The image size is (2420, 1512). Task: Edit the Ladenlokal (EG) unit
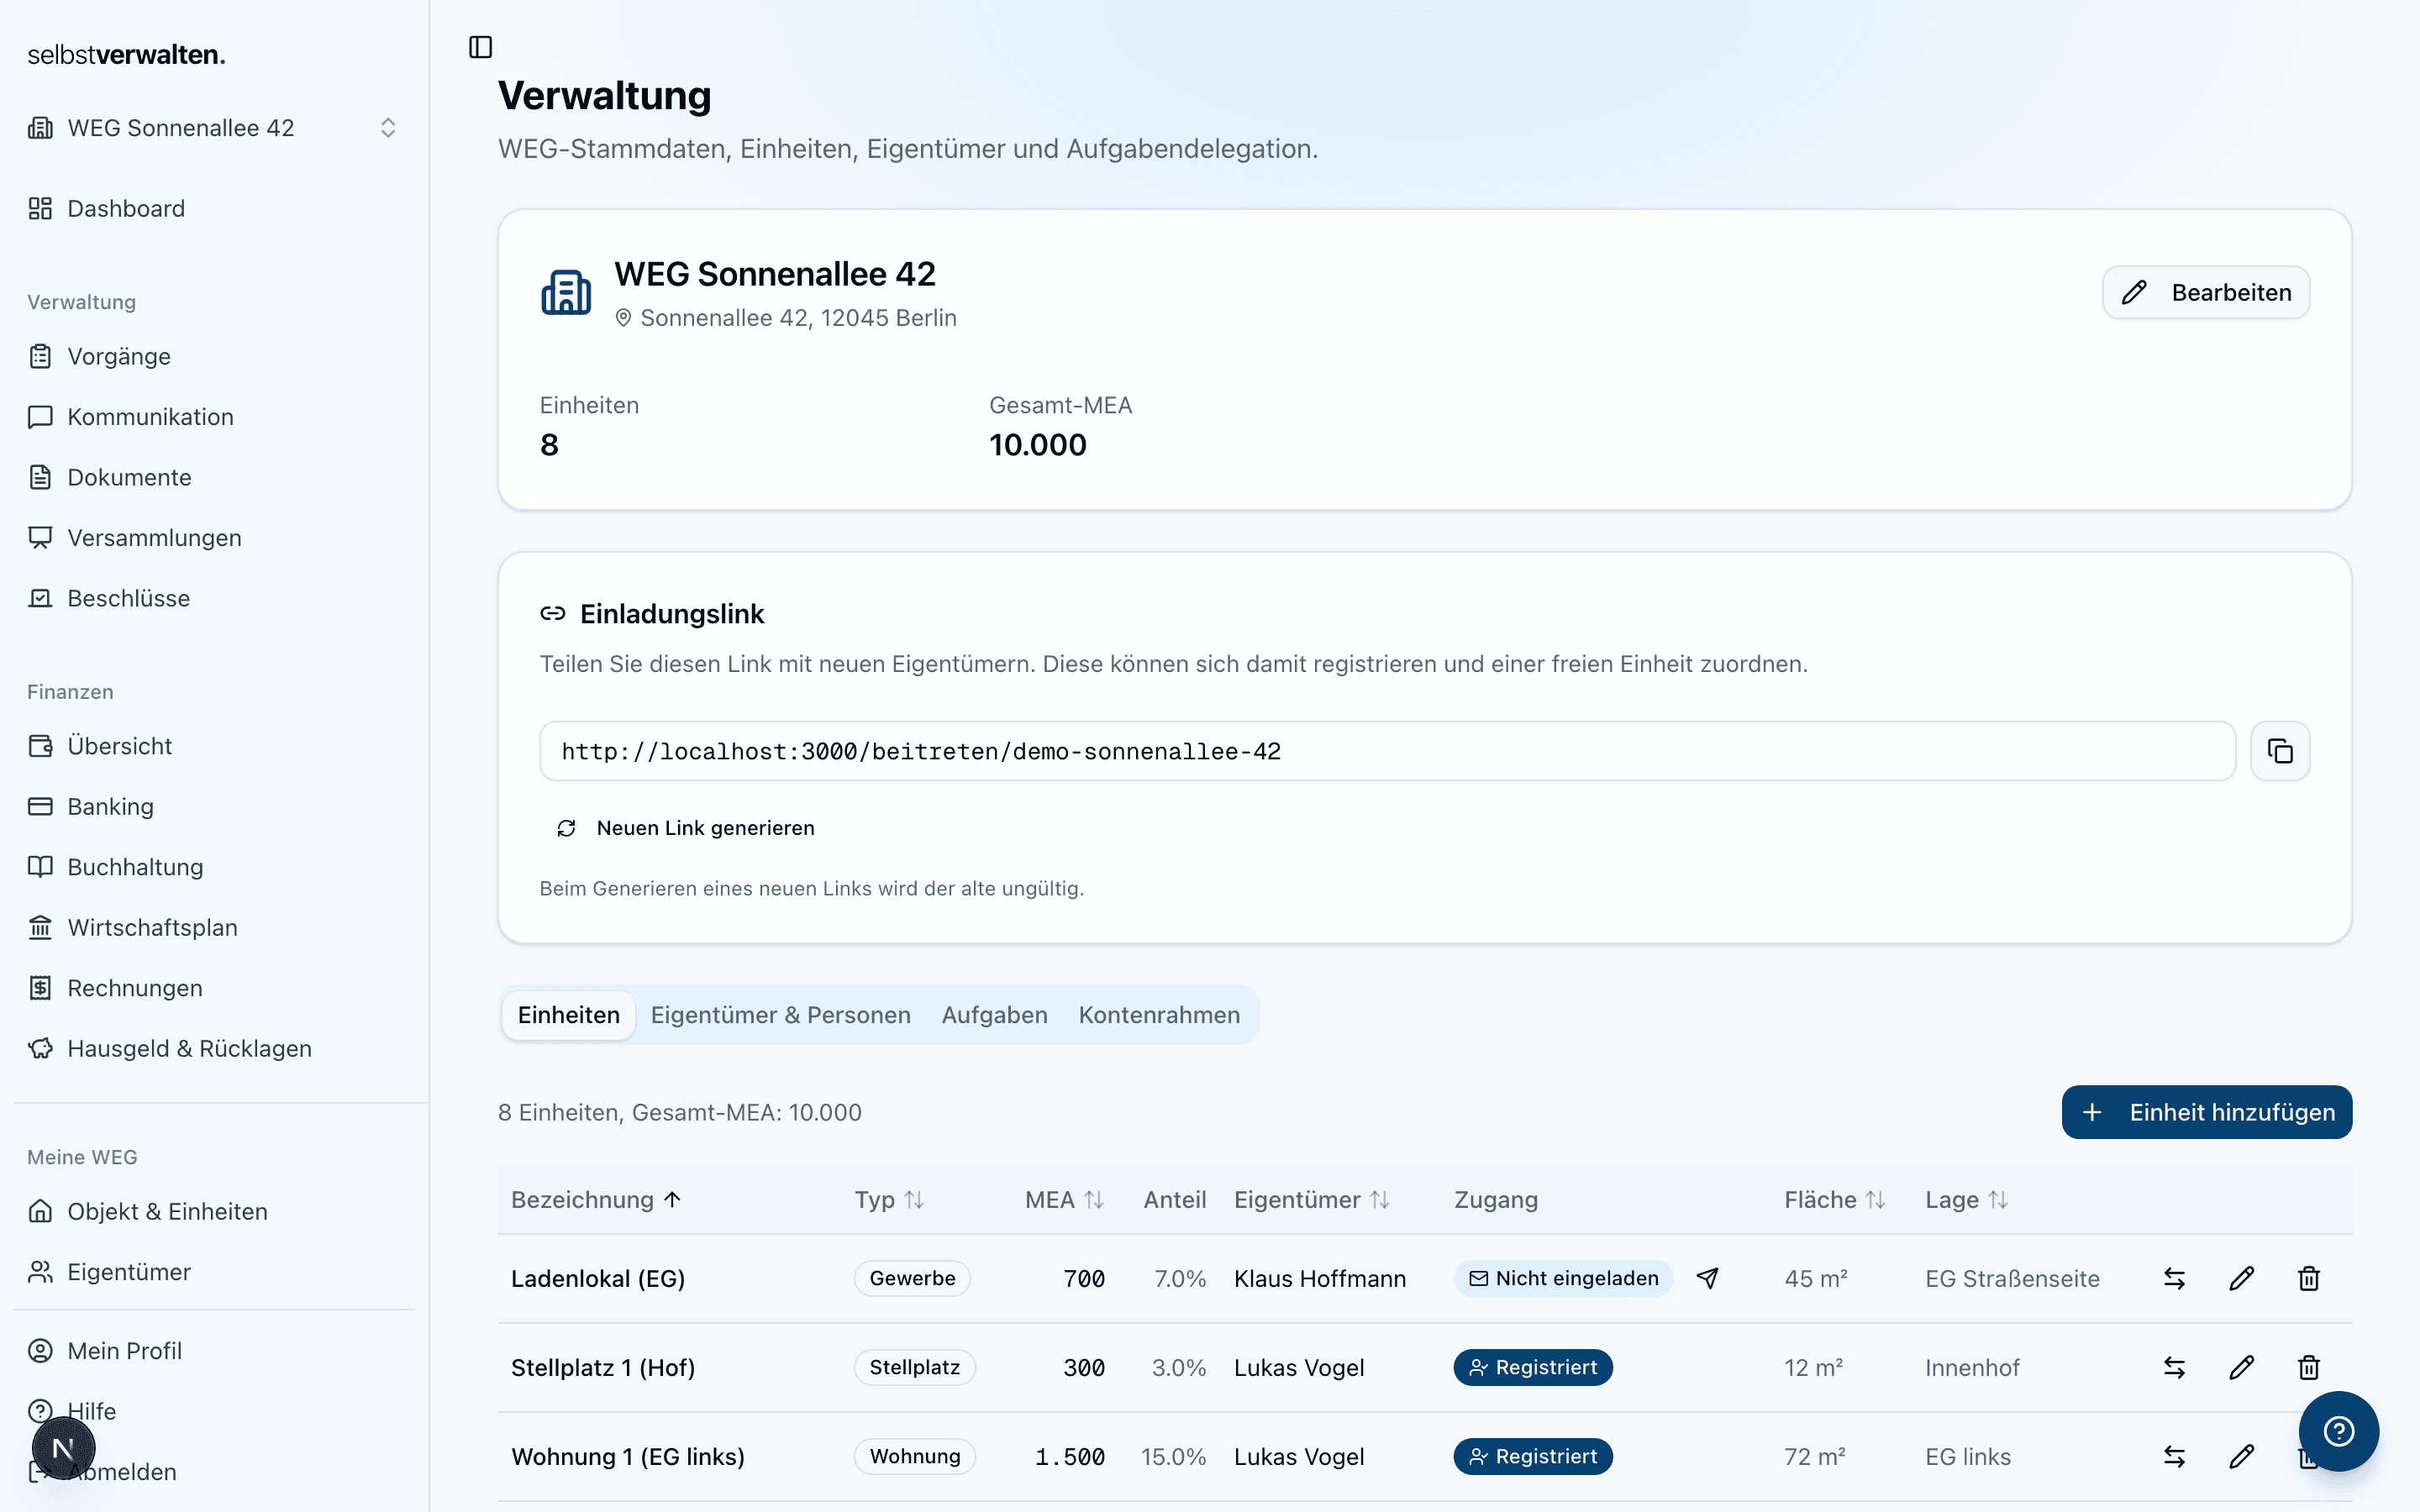[x=2241, y=1278]
